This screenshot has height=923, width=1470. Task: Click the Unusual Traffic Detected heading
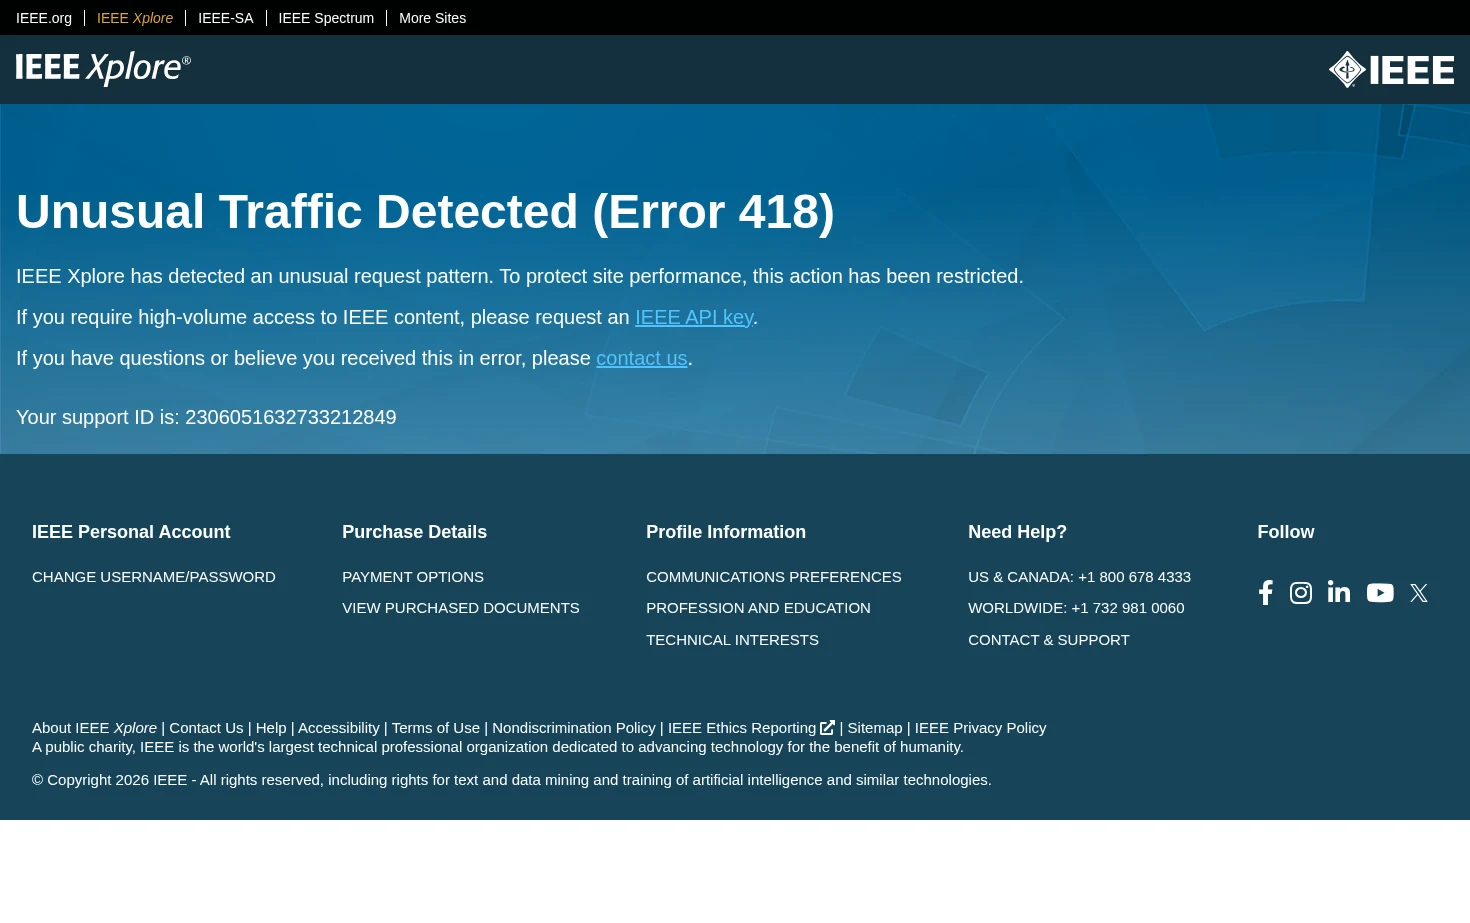[425, 212]
